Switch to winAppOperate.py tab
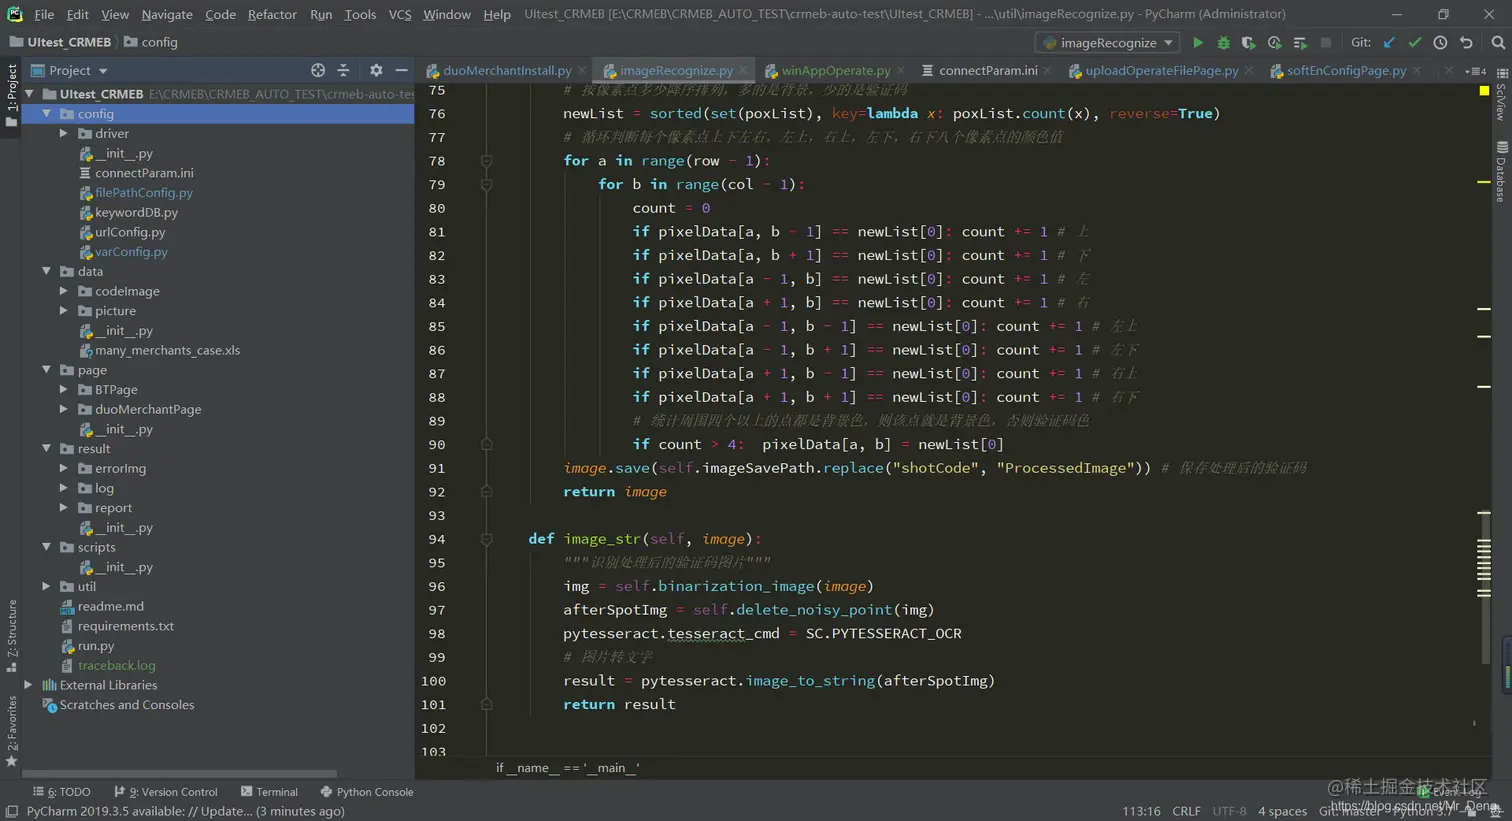 click(834, 70)
